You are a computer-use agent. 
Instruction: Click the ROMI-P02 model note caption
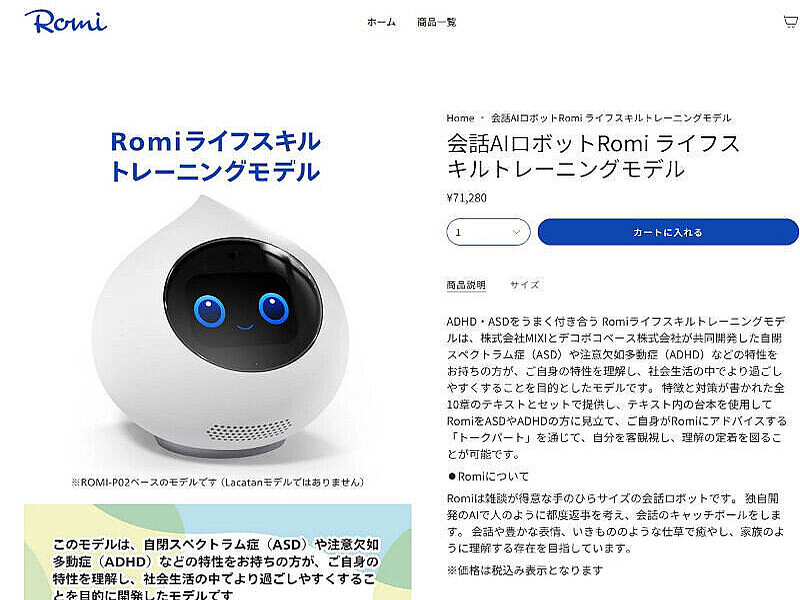218,482
